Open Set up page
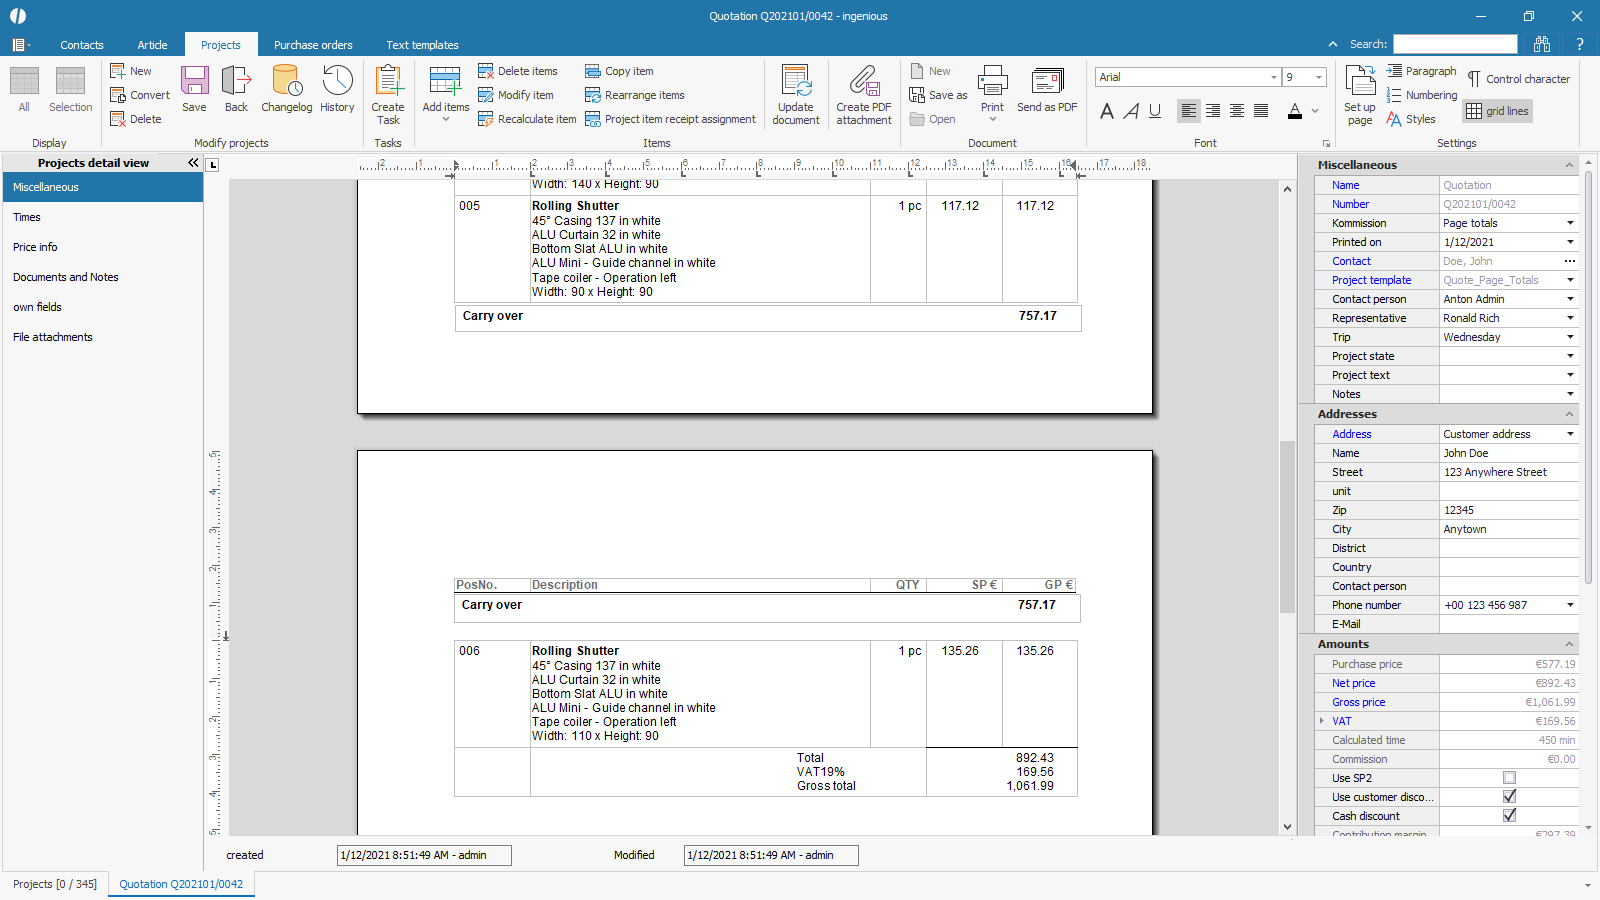 click(1360, 94)
